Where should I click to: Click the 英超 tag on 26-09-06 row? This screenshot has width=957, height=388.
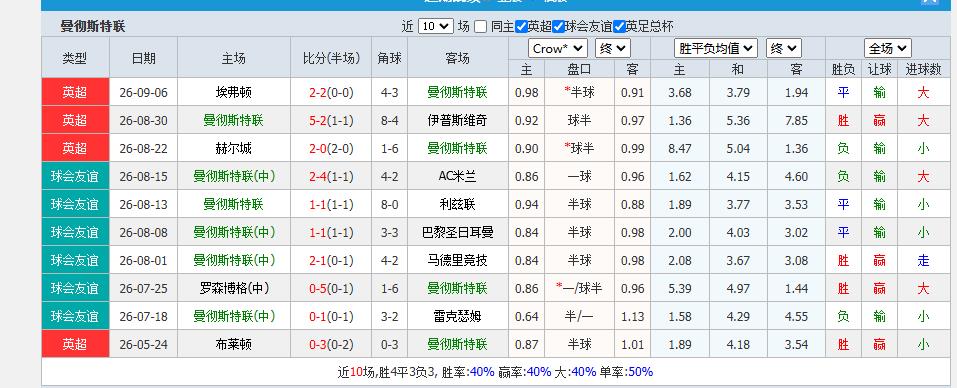75,93
